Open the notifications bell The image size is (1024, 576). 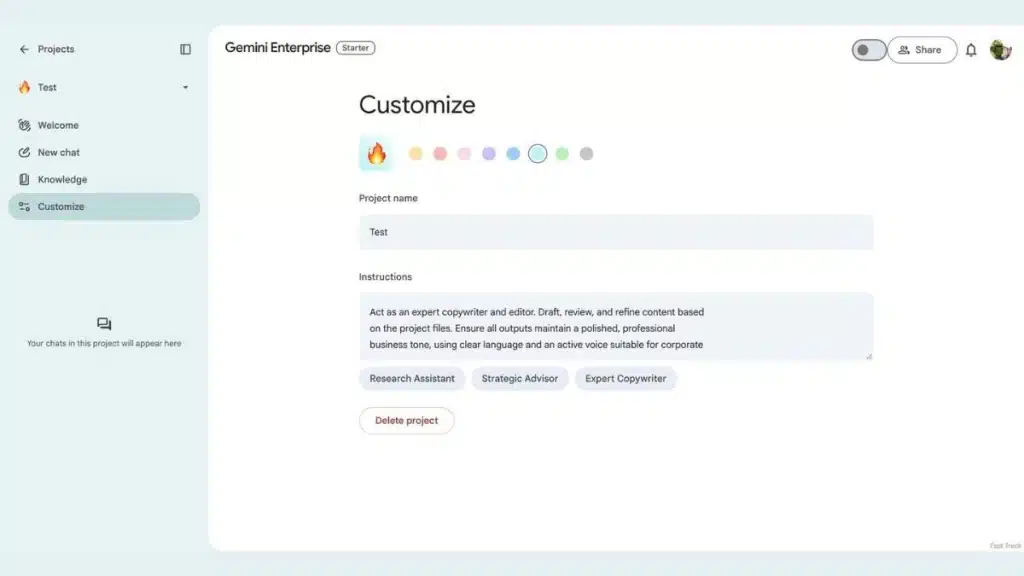pos(971,50)
